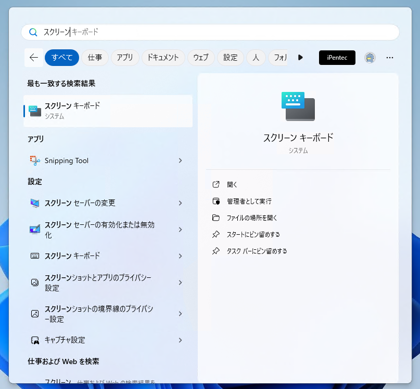Click the screen saver change icon
The image size is (420, 389).
click(x=35, y=203)
